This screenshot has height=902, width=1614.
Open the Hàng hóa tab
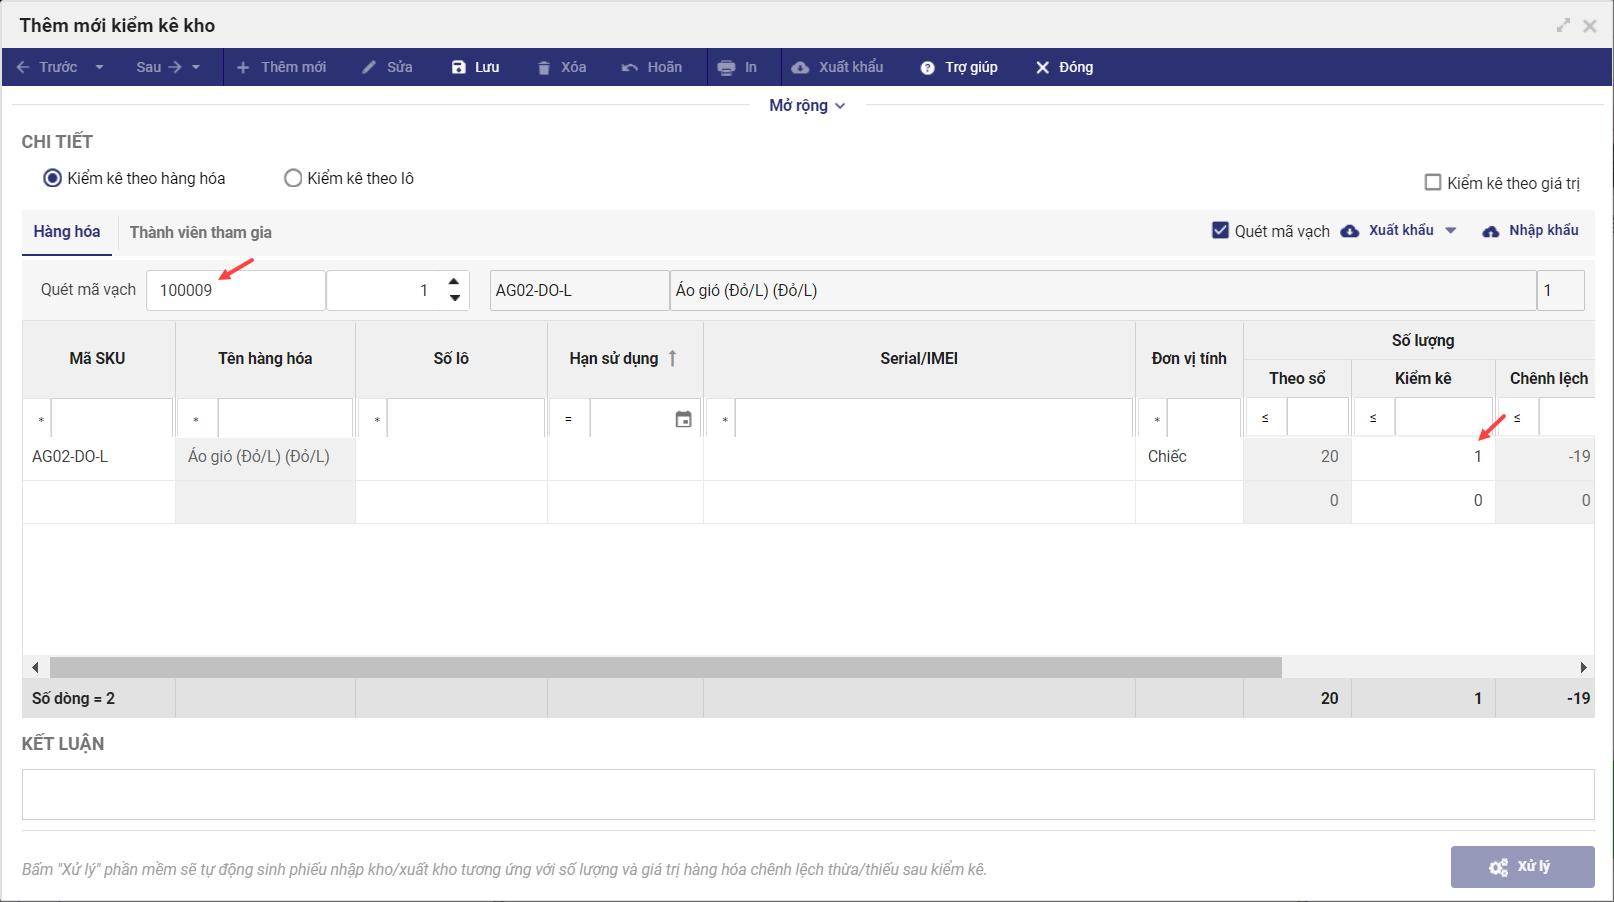pyautogui.click(x=67, y=232)
